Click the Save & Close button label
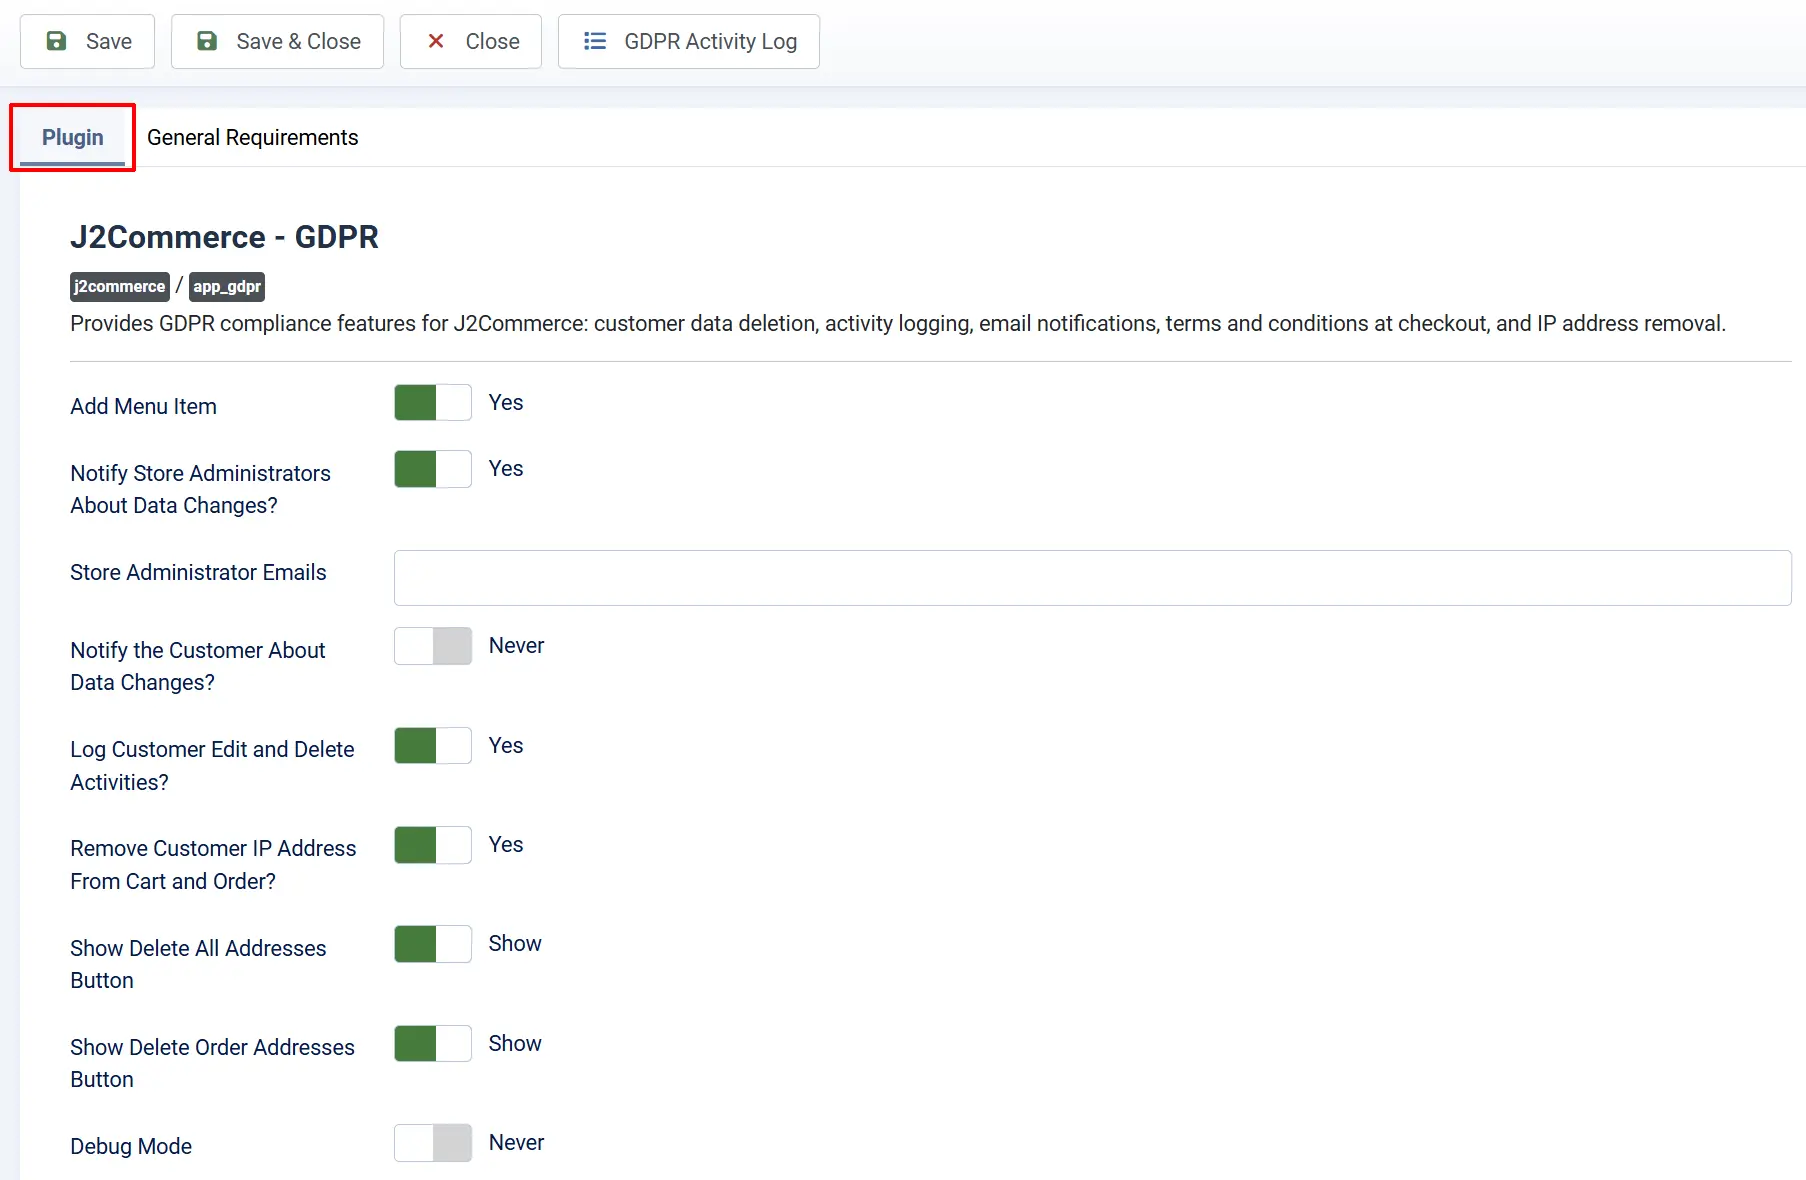The height and width of the screenshot is (1180, 1806). (x=298, y=41)
